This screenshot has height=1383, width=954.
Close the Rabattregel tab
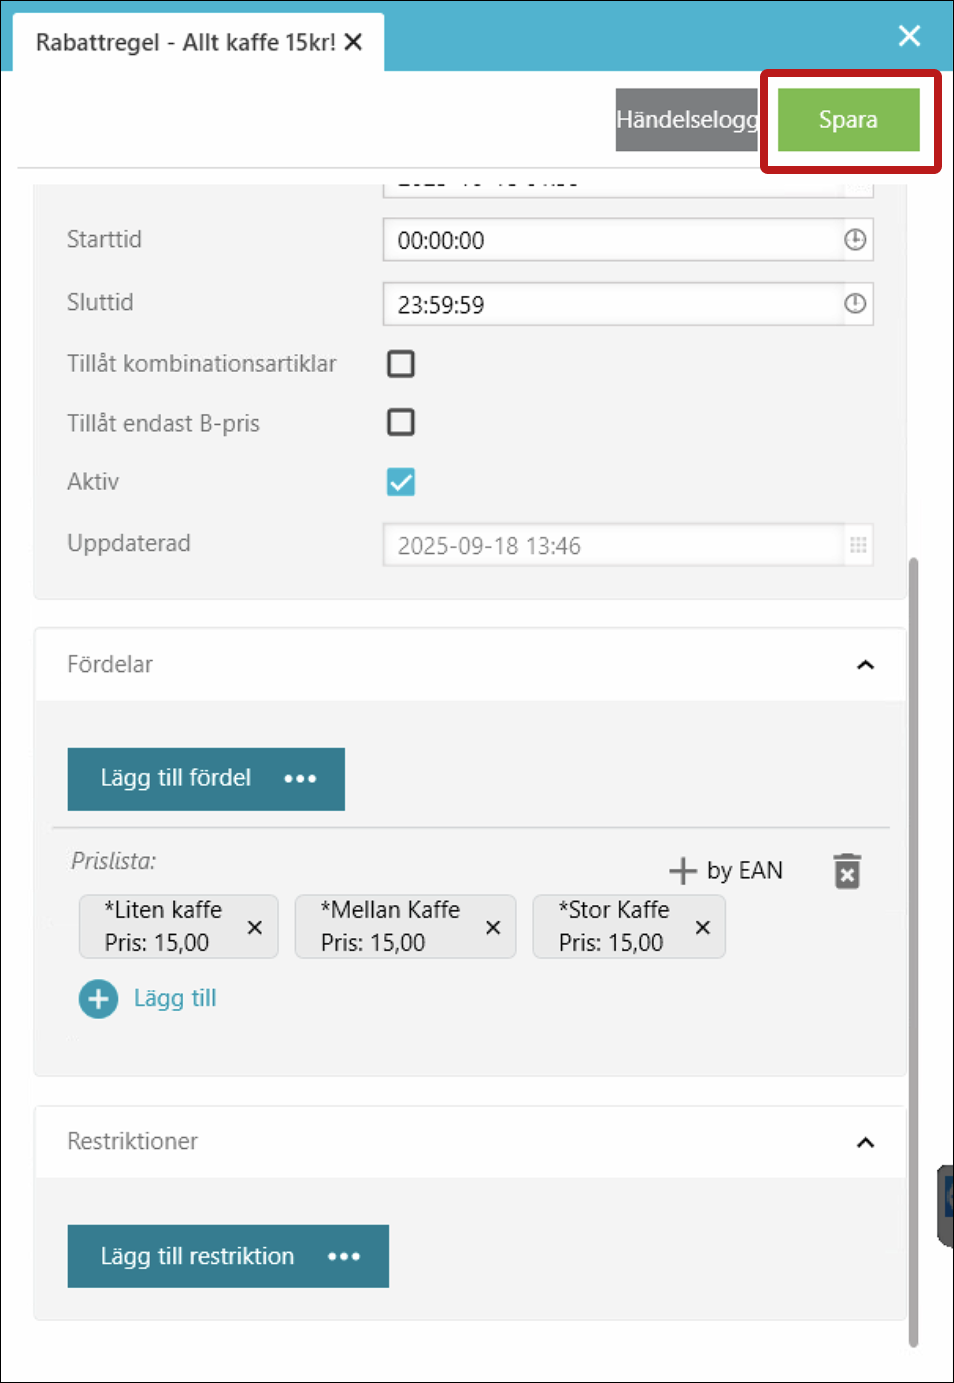pyautogui.click(x=353, y=43)
